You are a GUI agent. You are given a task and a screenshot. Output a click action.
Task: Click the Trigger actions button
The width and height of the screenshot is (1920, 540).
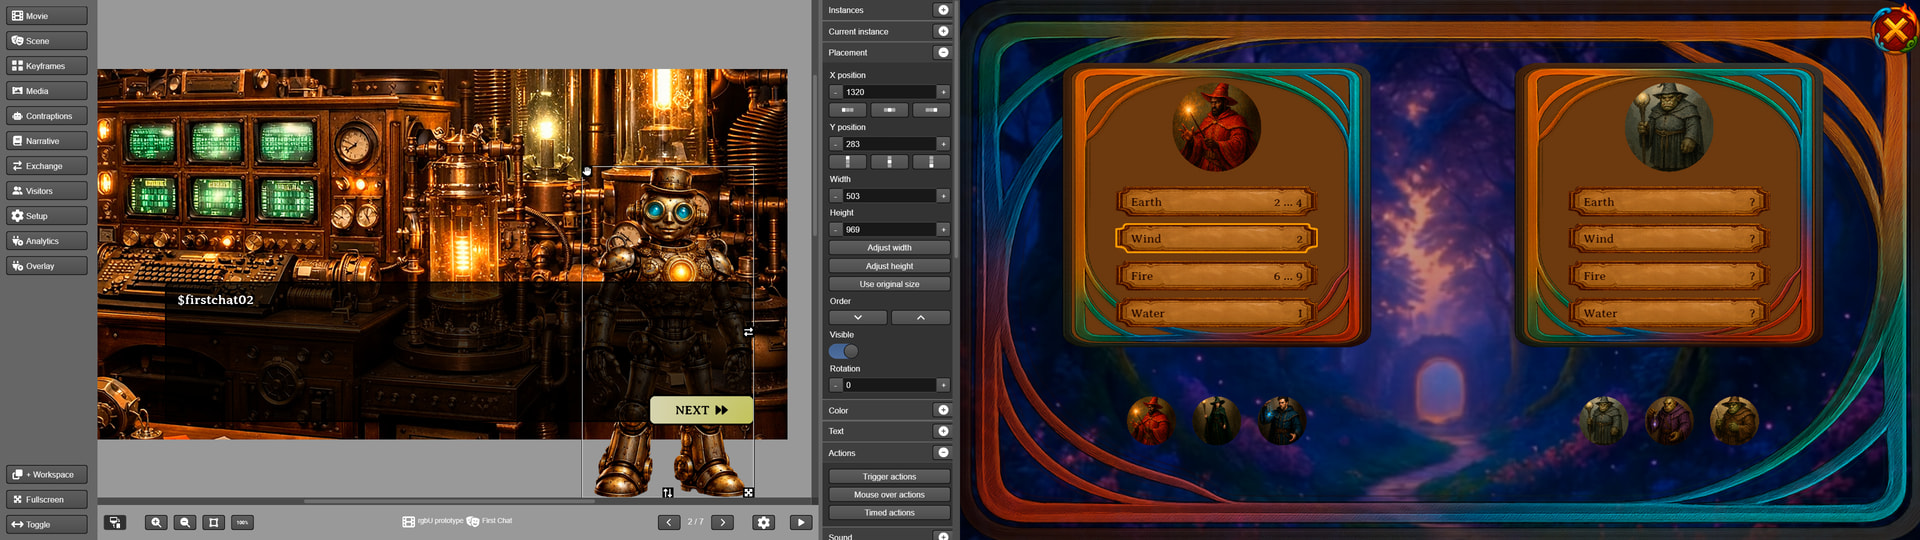[x=889, y=477]
